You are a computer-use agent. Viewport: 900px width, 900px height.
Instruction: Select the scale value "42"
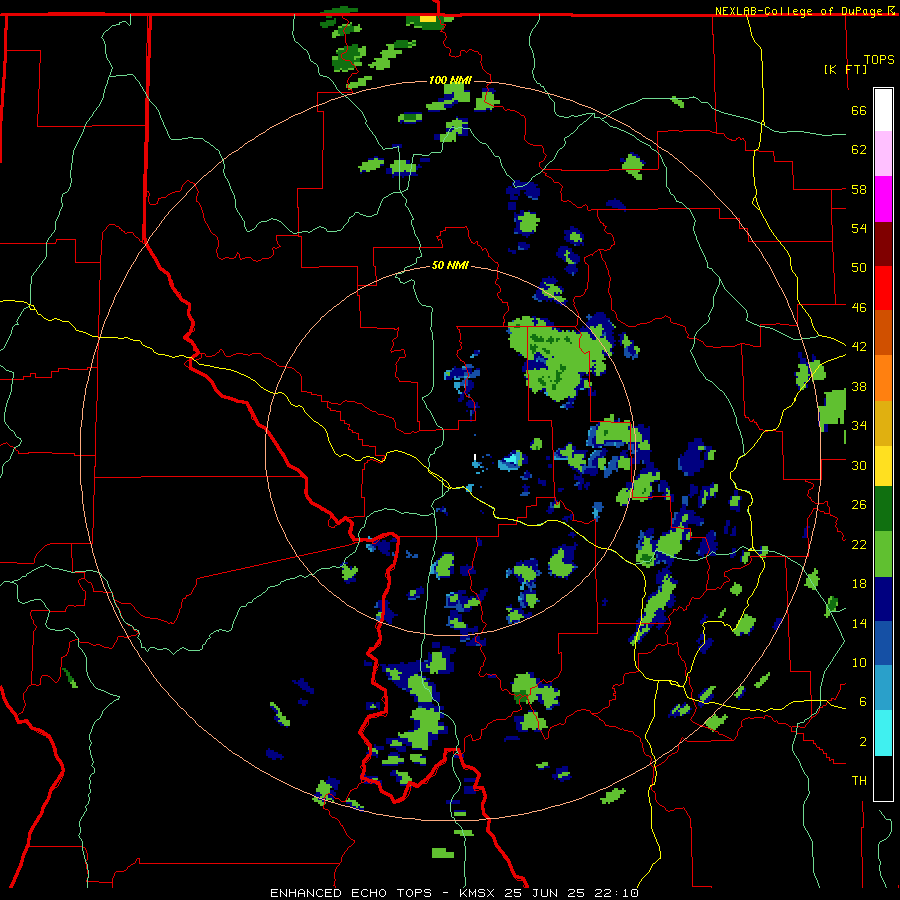pyautogui.click(x=859, y=346)
